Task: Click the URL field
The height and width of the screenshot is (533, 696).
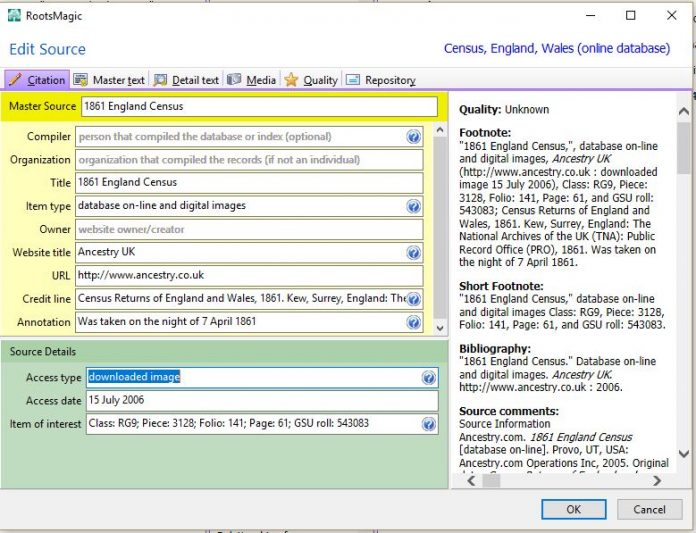Action: 249,276
